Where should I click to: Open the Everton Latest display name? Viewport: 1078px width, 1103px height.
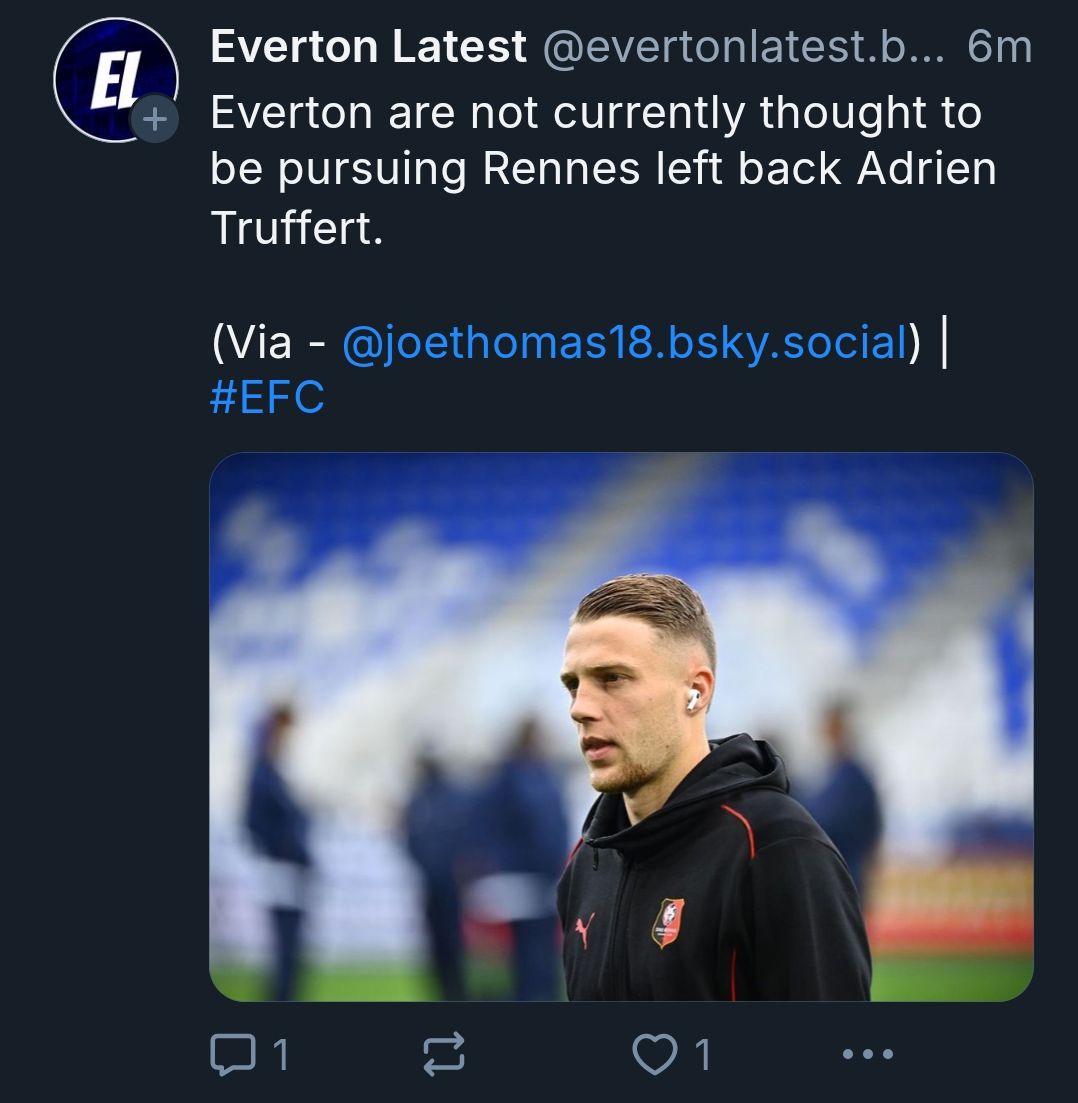point(368,47)
